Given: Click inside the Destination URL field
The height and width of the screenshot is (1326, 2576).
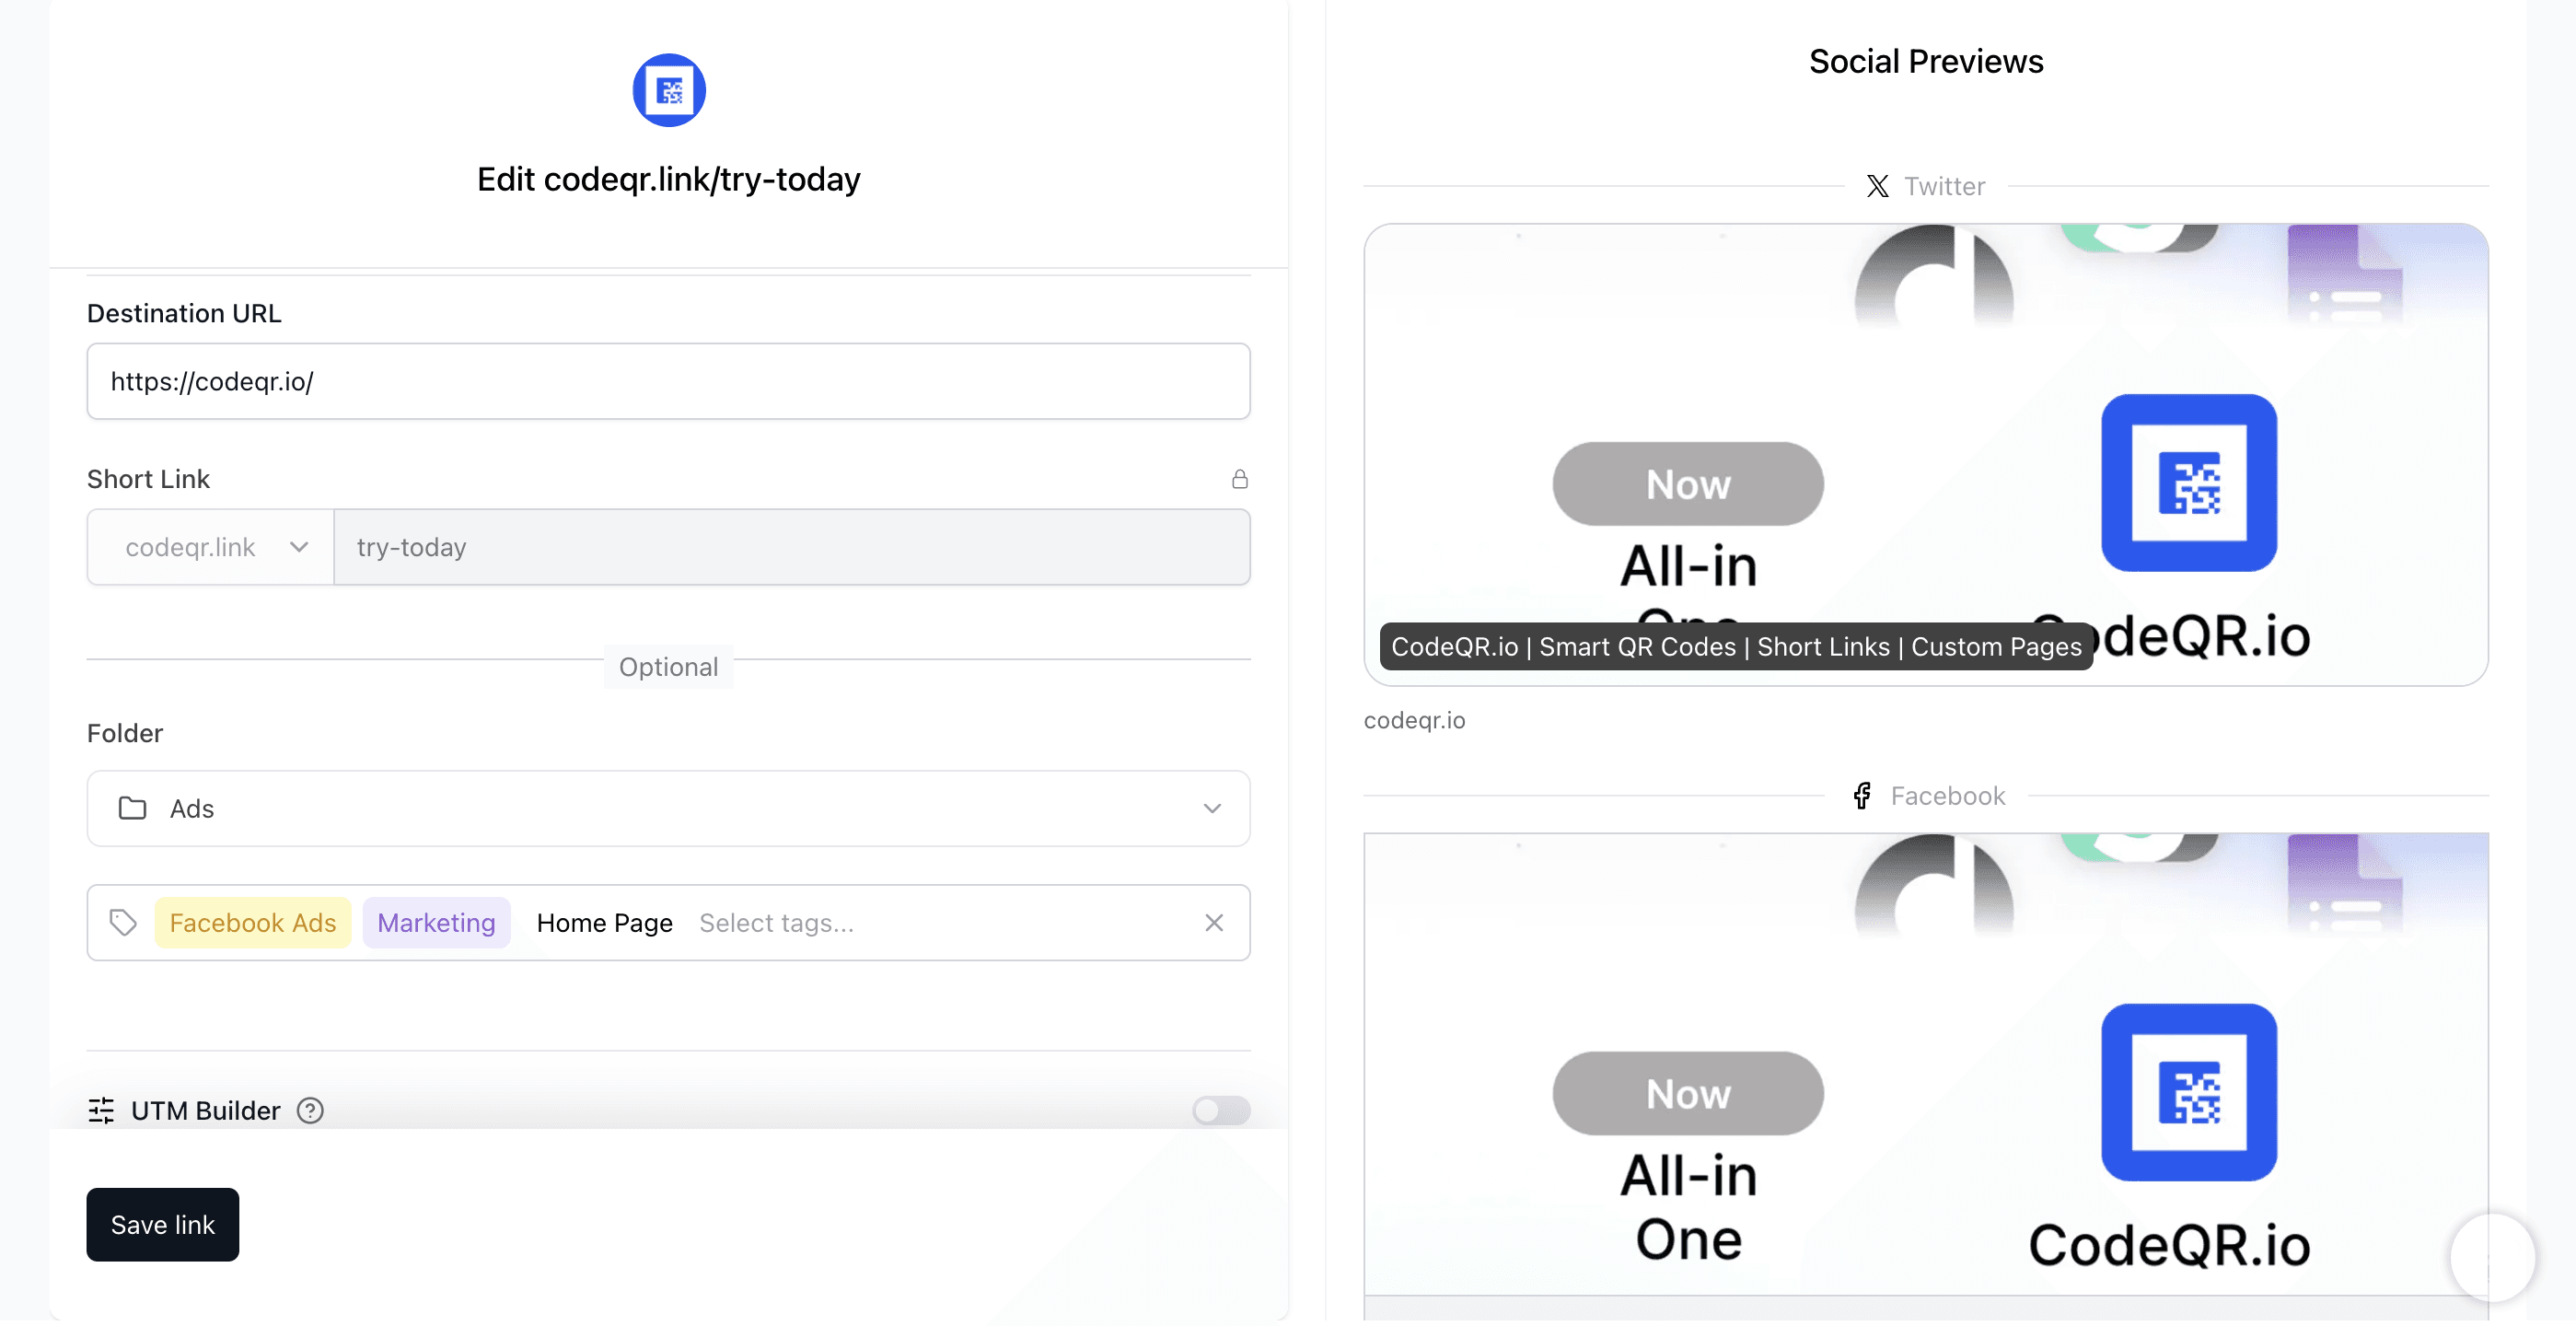Looking at the screenshot, I should coord(668,381).
